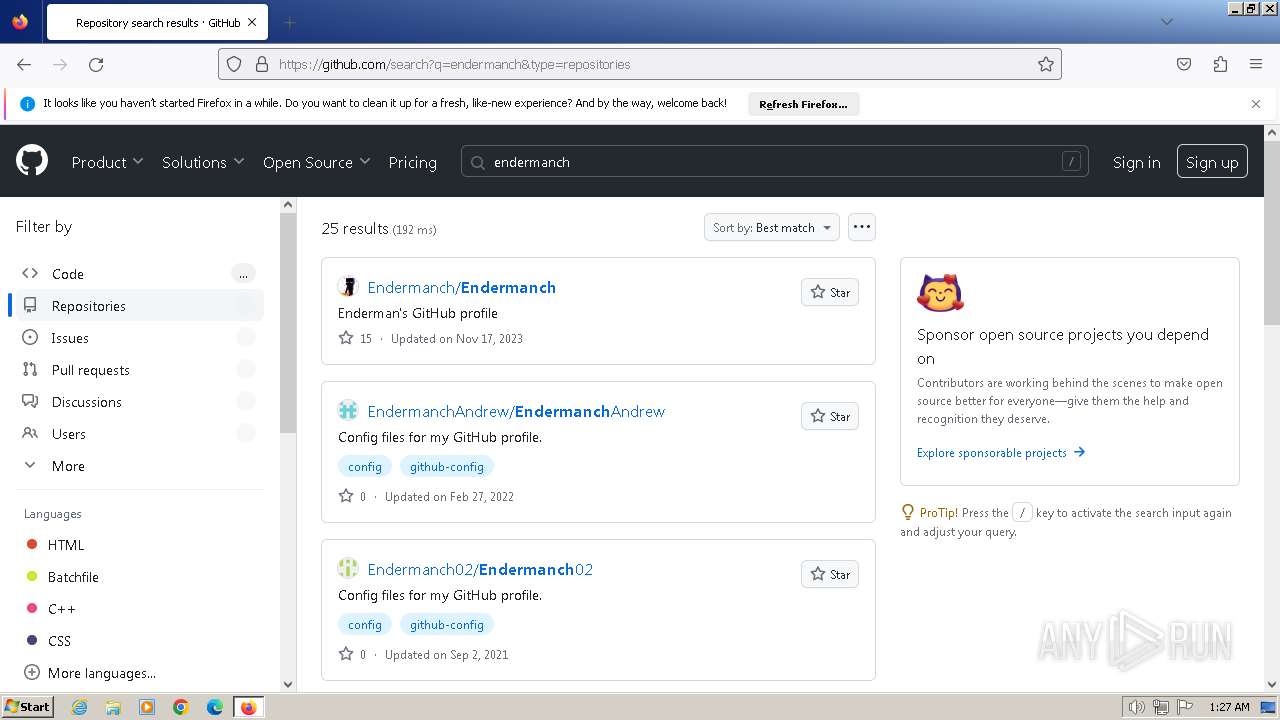Open the Pricing page link

click(413, 162)
